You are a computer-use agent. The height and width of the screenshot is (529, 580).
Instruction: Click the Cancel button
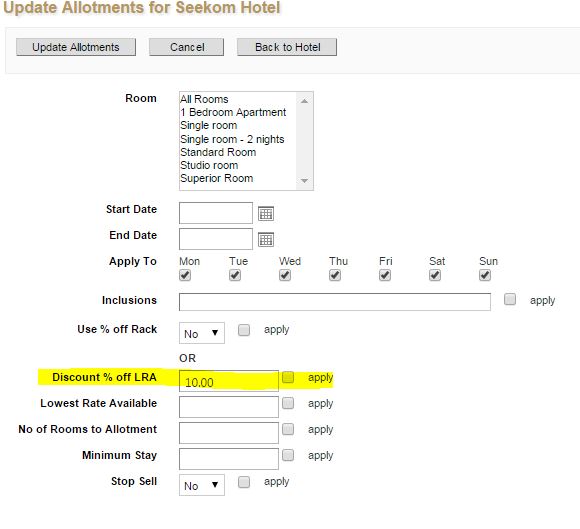click(x=186, y=47)
